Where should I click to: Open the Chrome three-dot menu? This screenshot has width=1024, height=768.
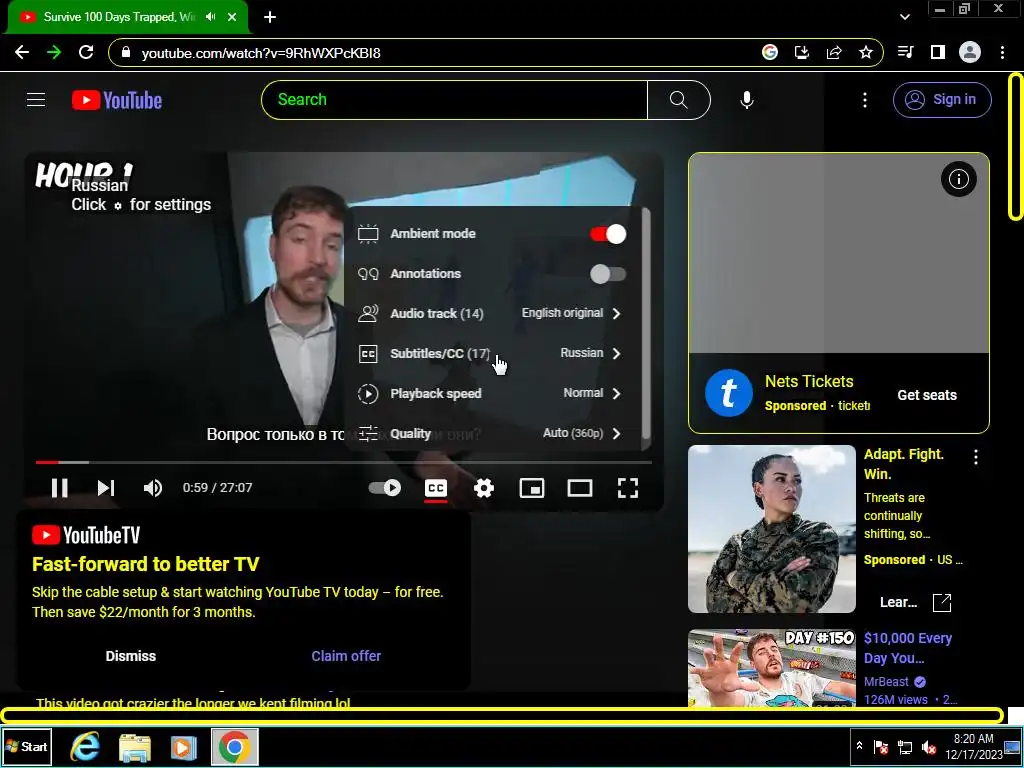tap(1002, 52)
